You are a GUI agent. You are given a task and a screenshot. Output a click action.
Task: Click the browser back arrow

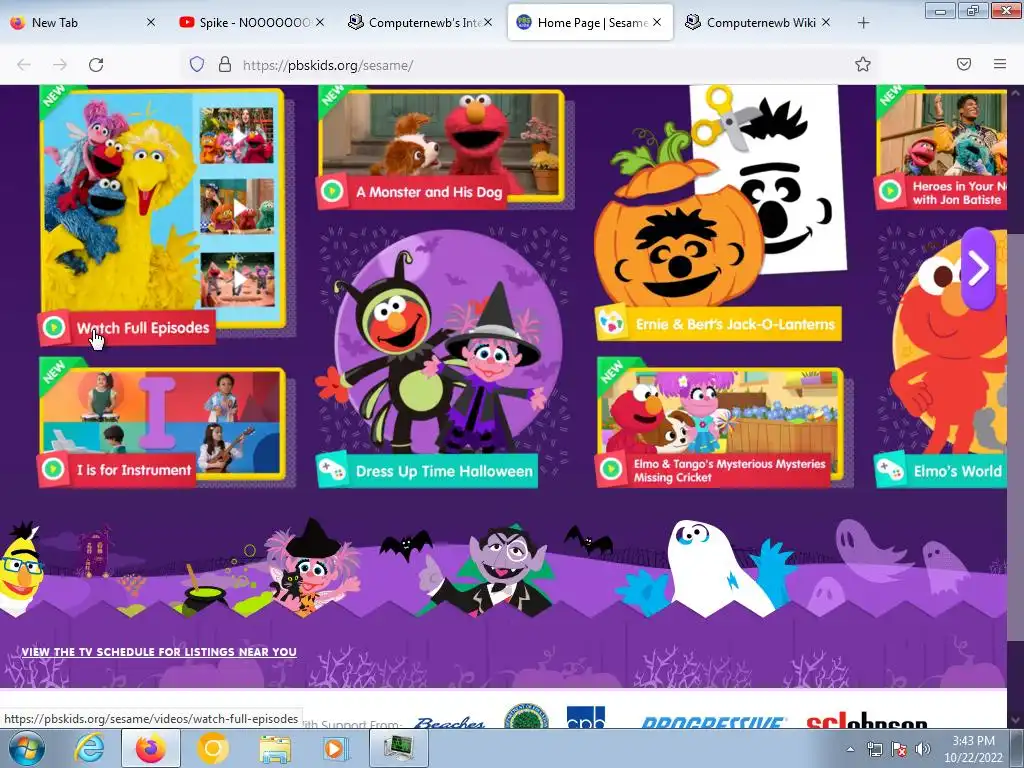[x=24, y=65]
